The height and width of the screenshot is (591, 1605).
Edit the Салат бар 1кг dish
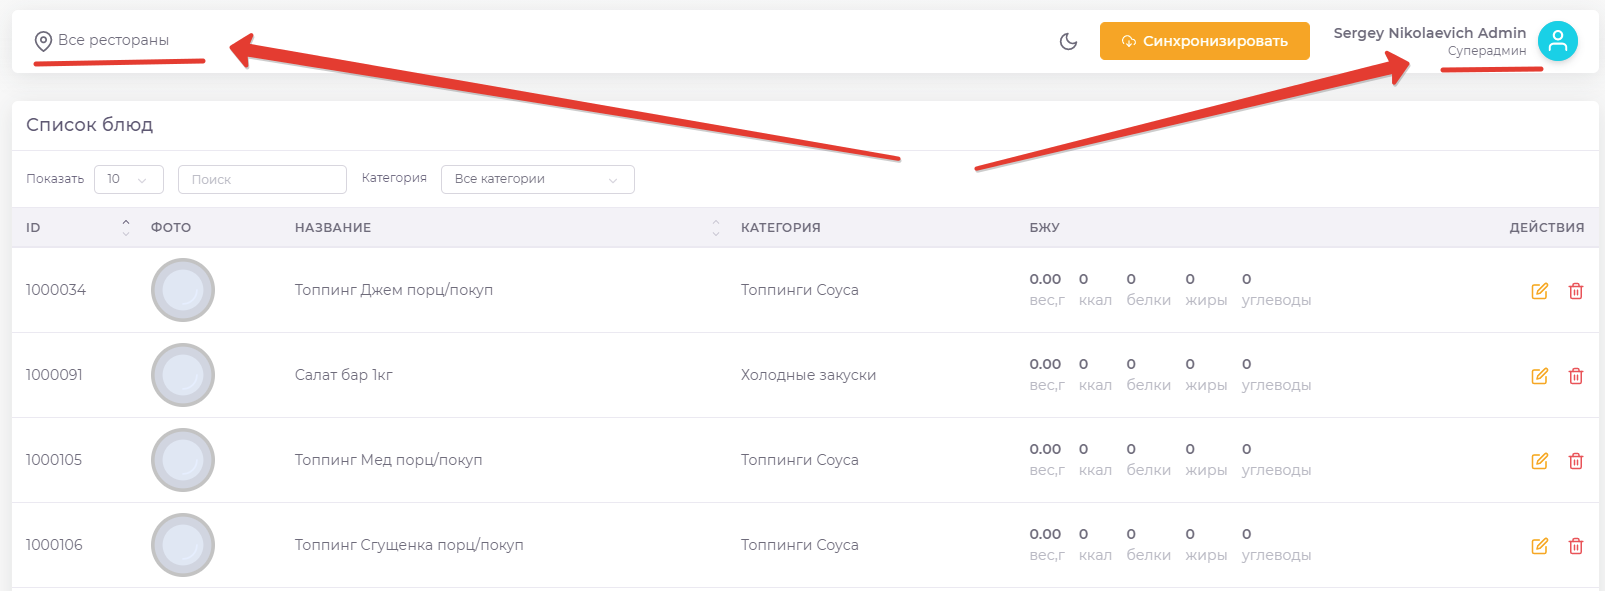click(x=1539, y=376)
